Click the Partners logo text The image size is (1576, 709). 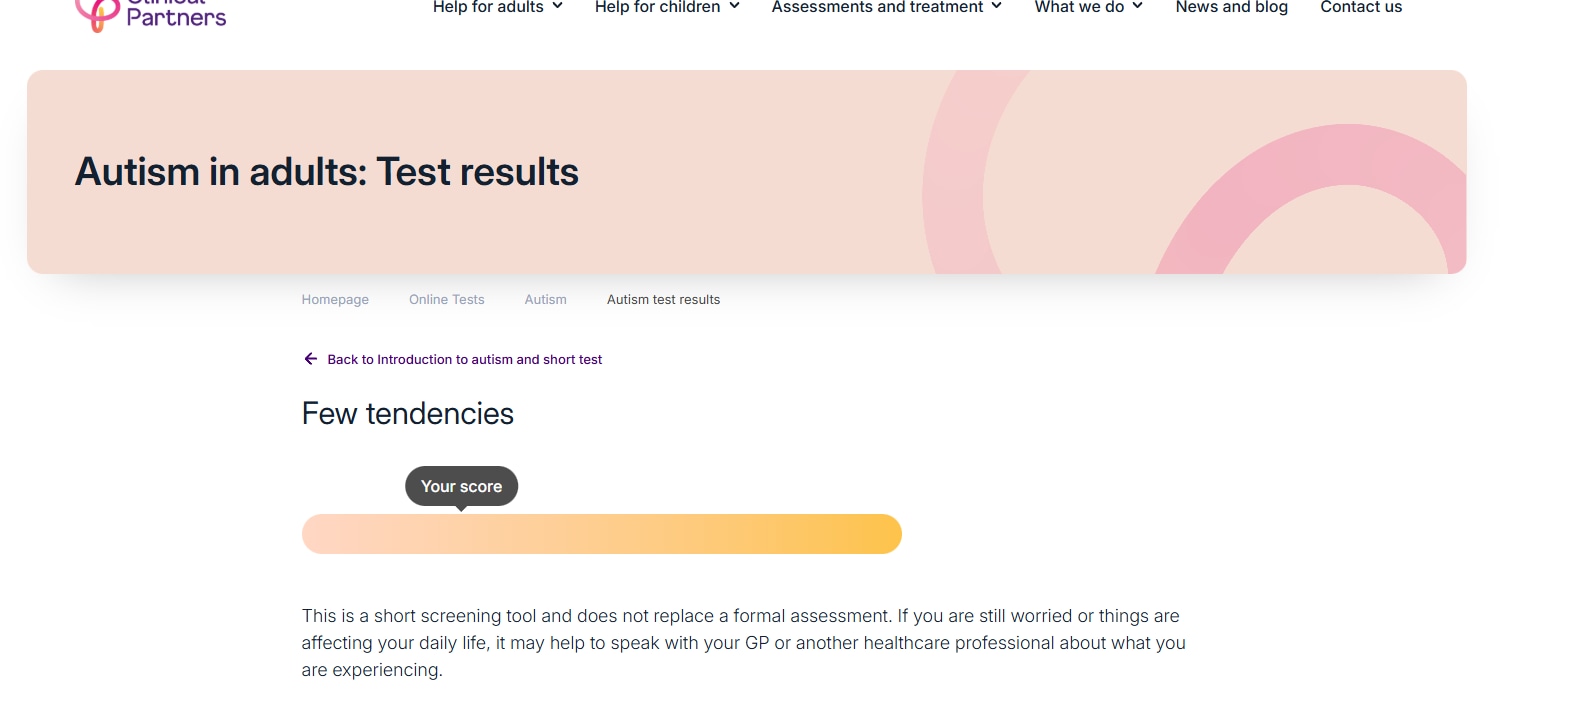pyautogui.click(x=176, y=17)
